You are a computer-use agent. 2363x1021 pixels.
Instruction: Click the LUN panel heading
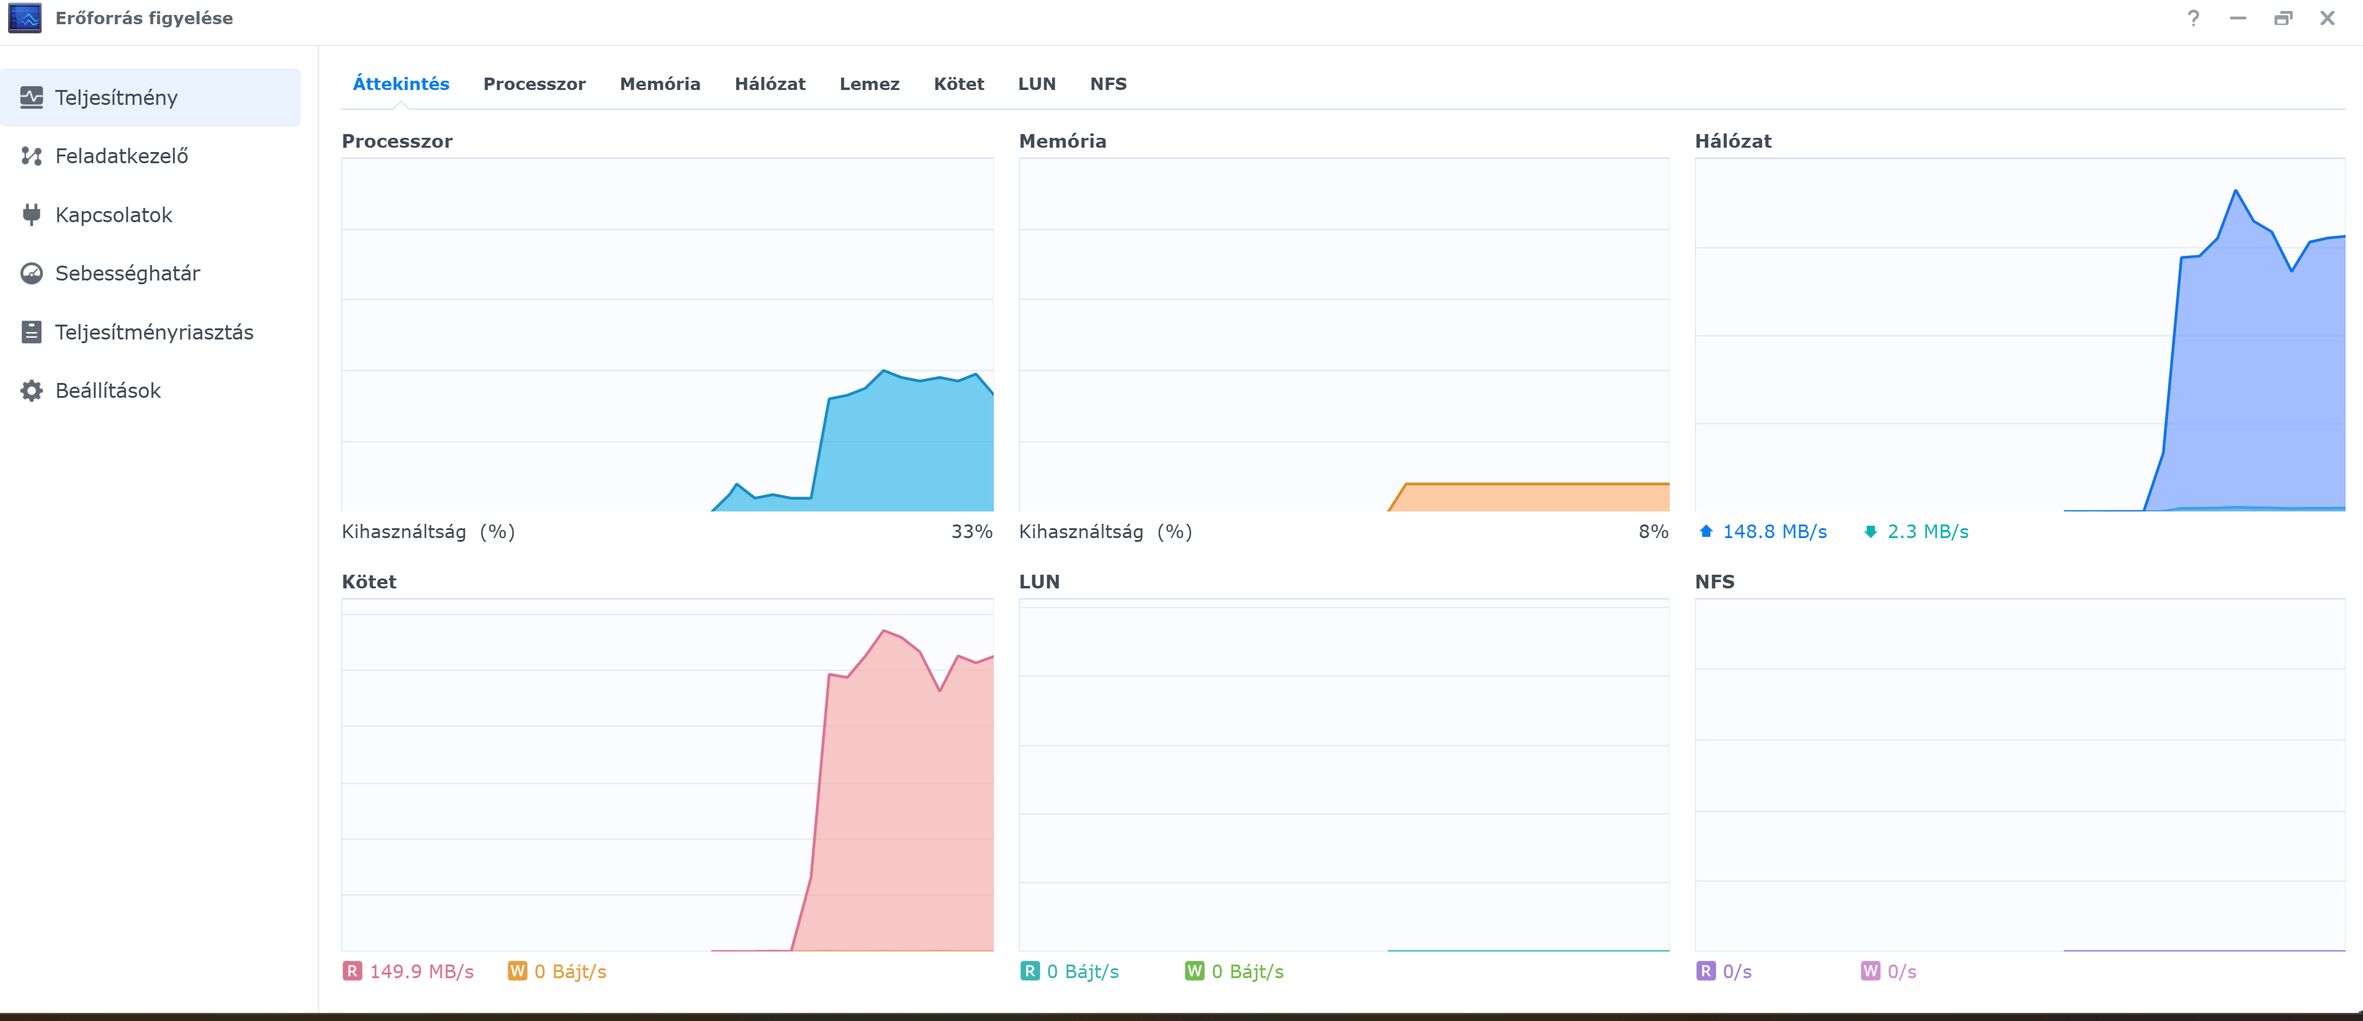pyautogui.click(x=1039, y=582)
